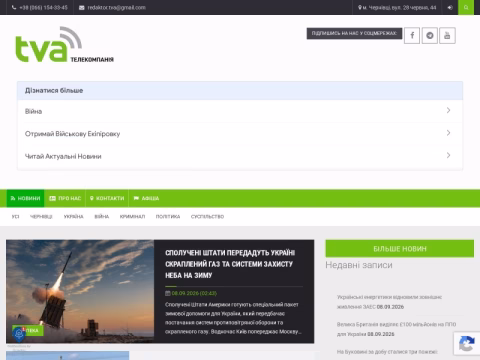The height and width of the screenshot is (360, 480).
Task: Click the redaktor.tva email address
Action: click(117, 7)
